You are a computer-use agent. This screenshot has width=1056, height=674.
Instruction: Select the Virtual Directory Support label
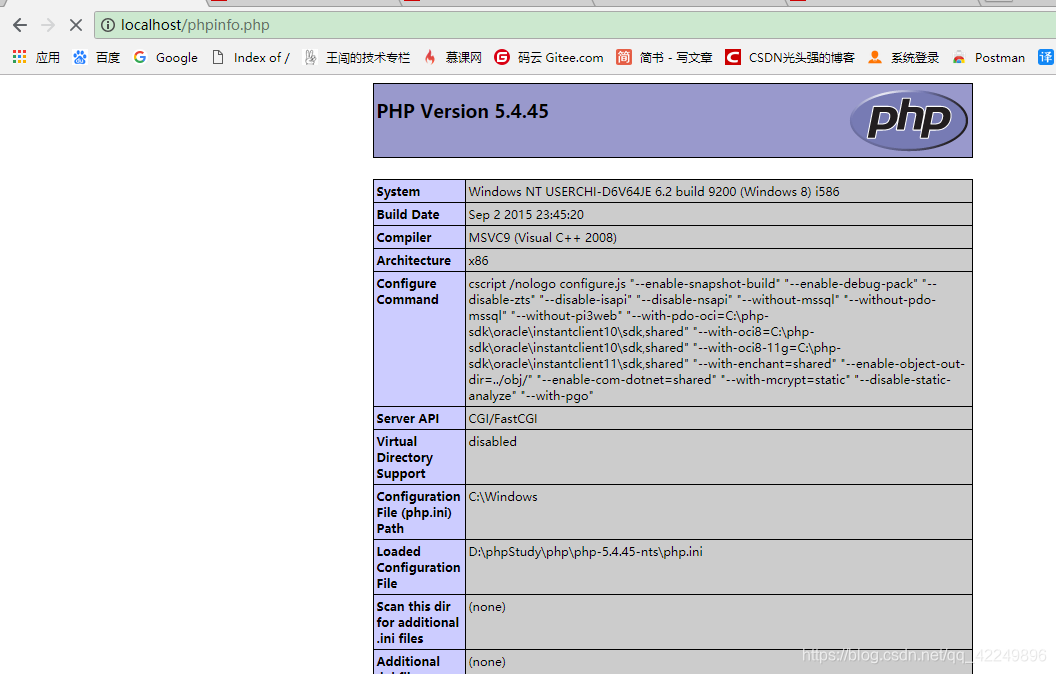pyautogui.click(x=405, y=457)
